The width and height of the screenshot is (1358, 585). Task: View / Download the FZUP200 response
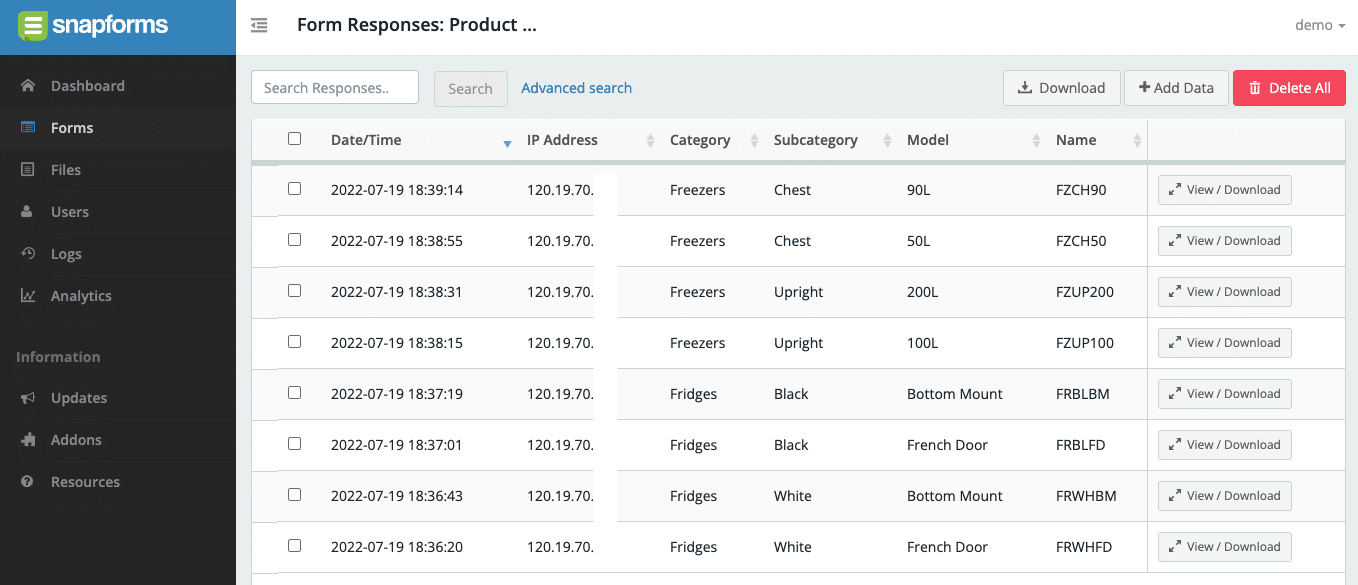pos(1224,291)
